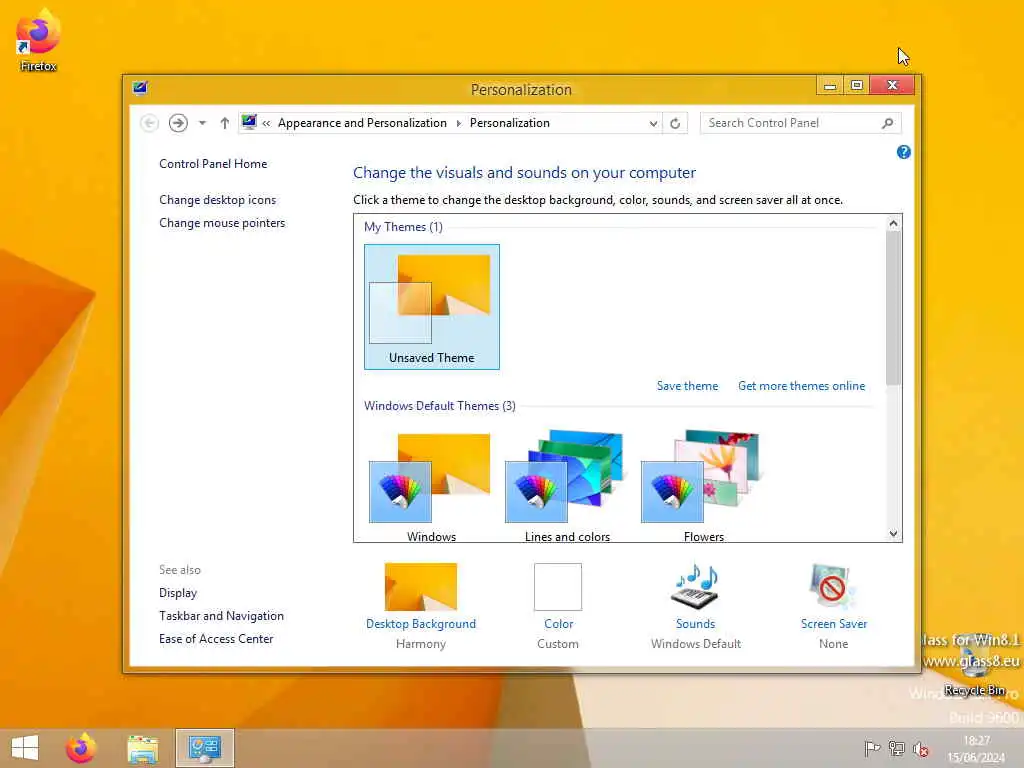Viewport: 1024px width, 768px height.
Task: Expand the address bar history dropdown
Action: pos(653,123)
